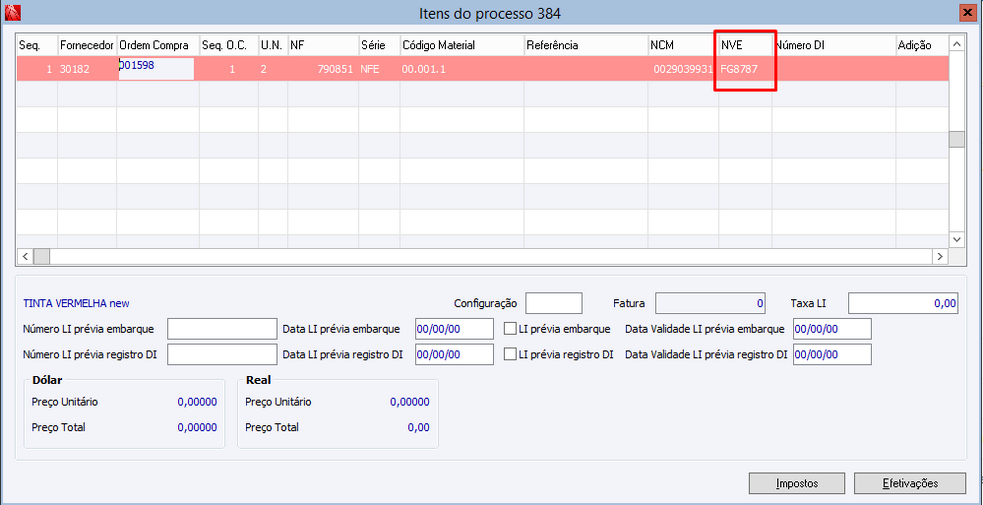983x505 pixels.
Task: Click Fornecedor cell 30182
Action: click(87, 69)
